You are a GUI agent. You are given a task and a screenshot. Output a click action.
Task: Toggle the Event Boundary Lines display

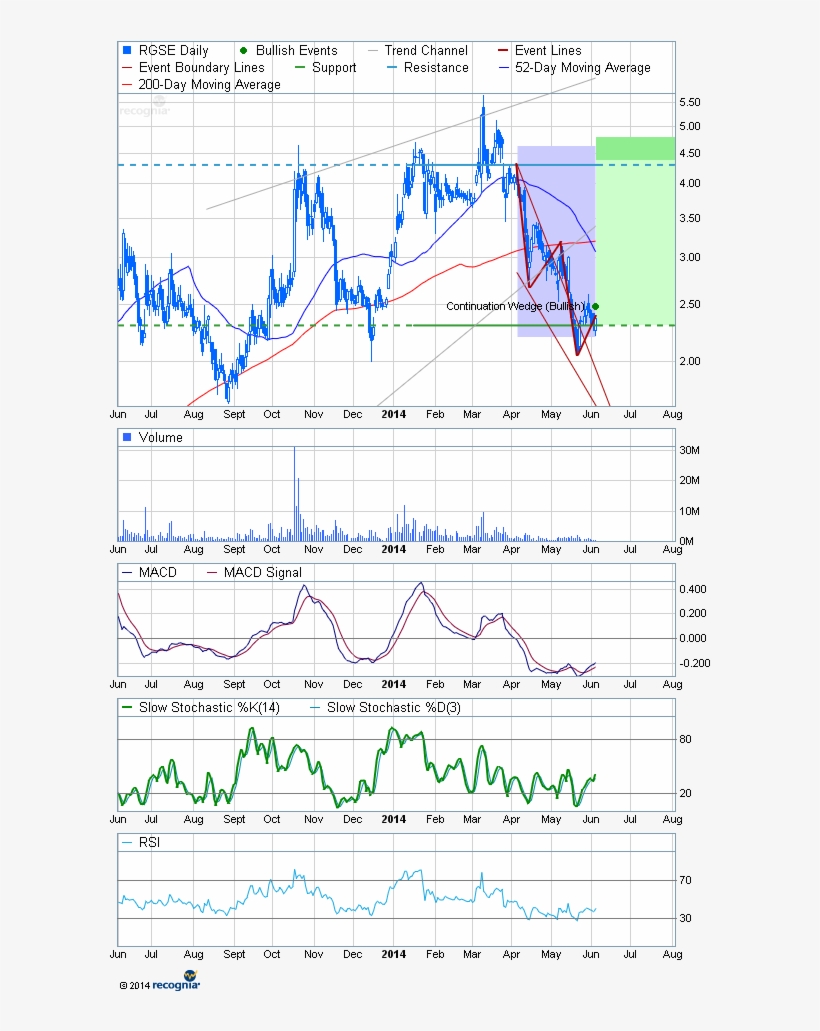pyautogui.click(x=126, y=67)
